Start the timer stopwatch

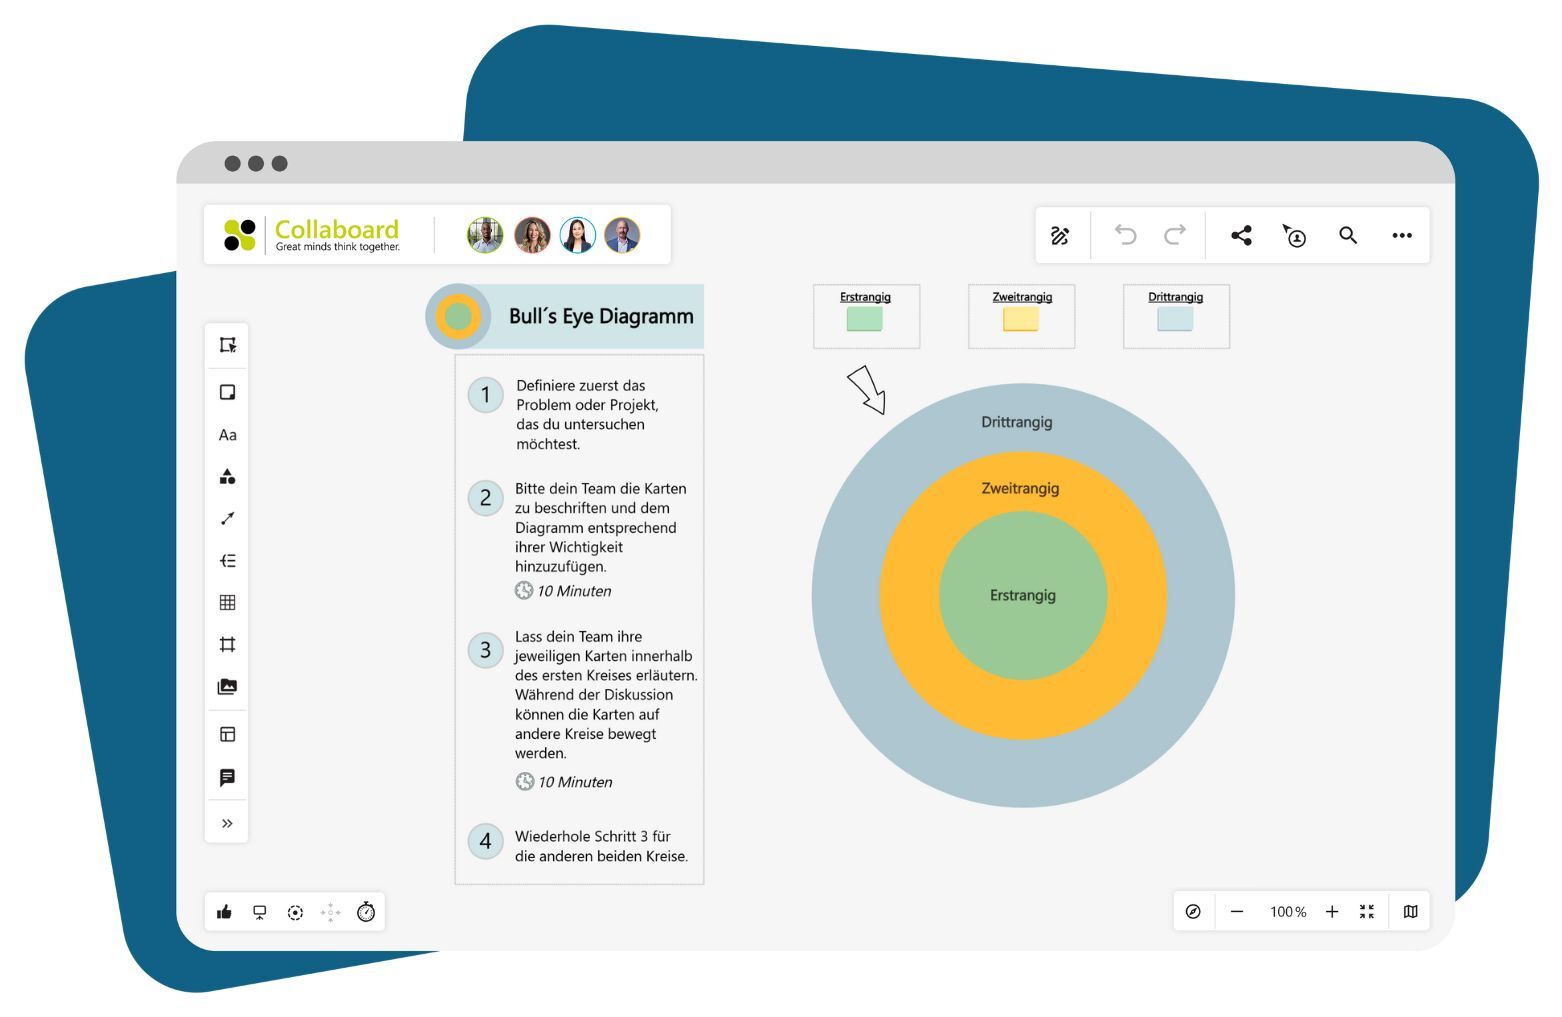(x=366, y=912)
